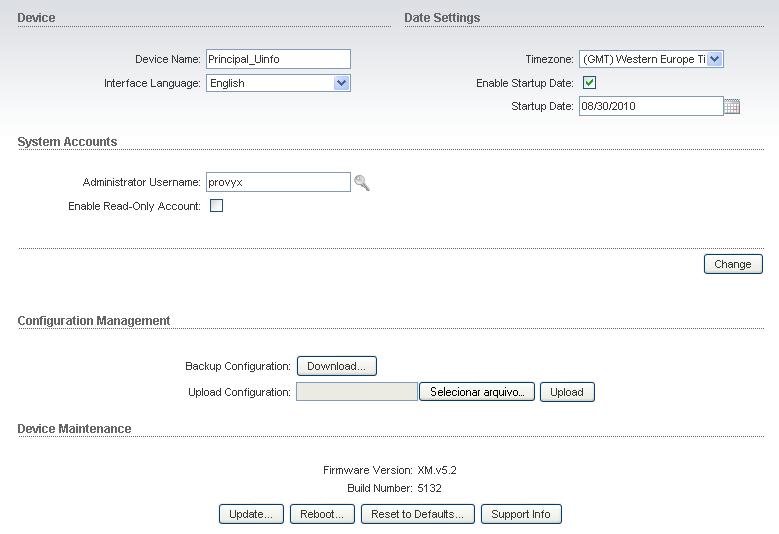Click the Firmware Version value XM.v5.2

437,470
